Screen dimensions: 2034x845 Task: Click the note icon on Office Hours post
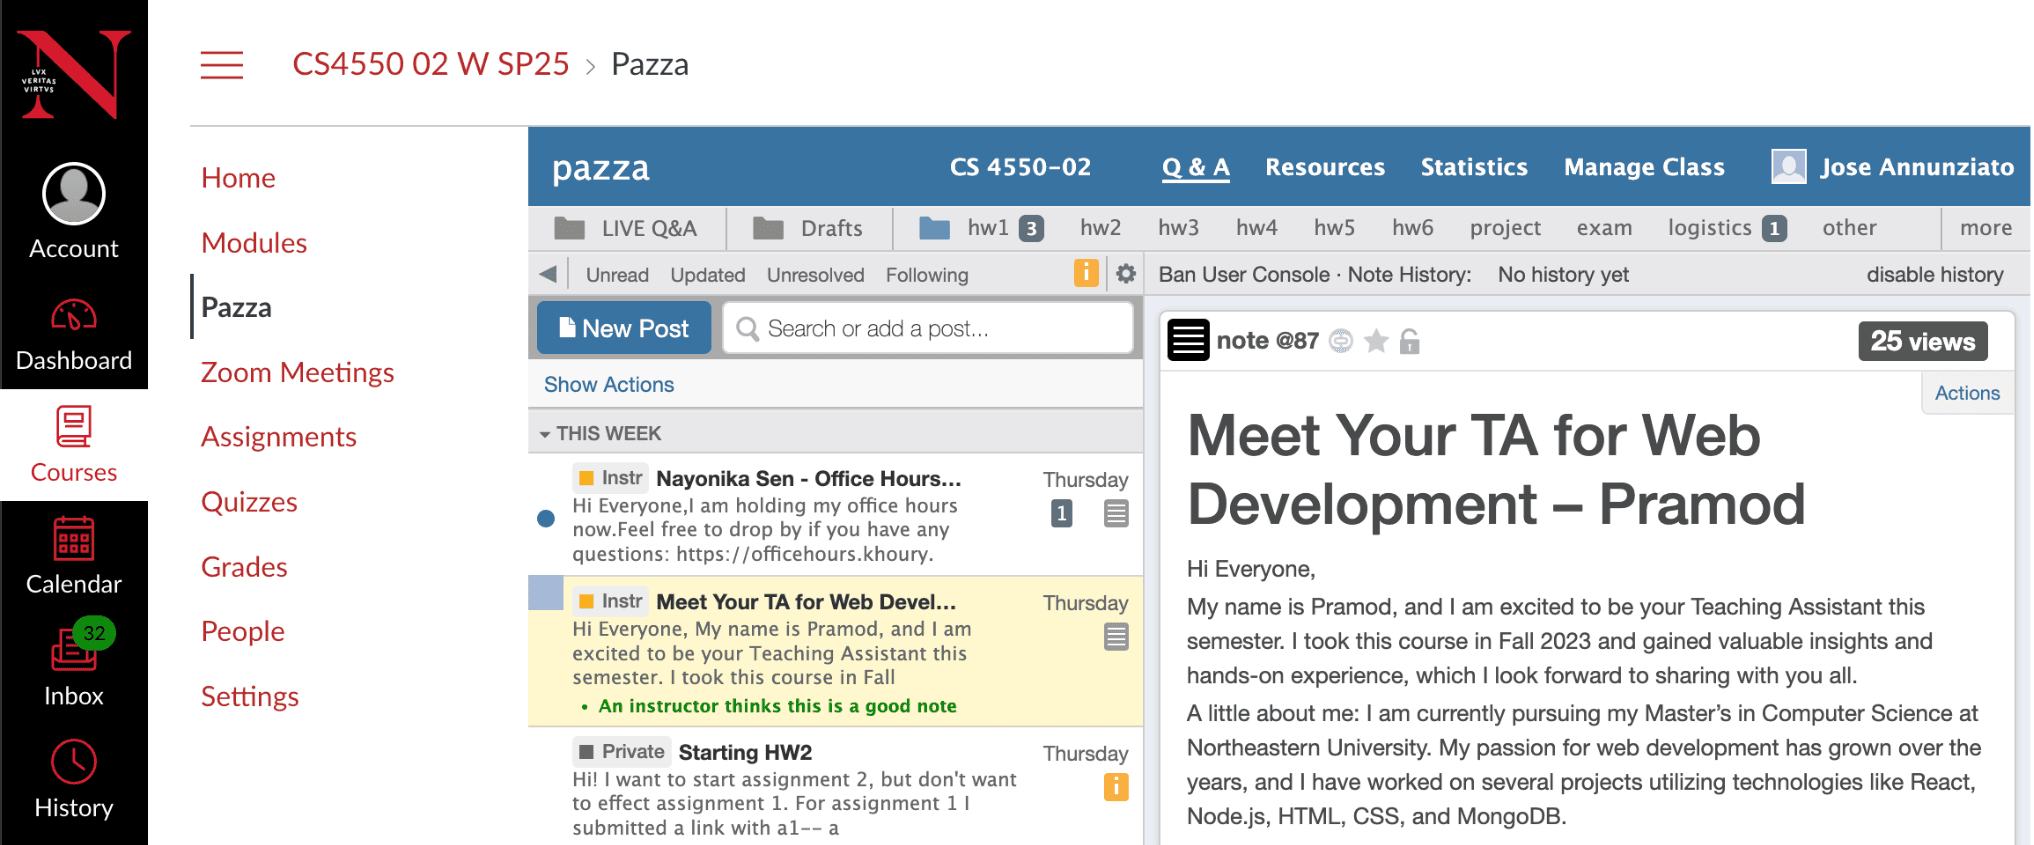click(x=1116, y=514)
